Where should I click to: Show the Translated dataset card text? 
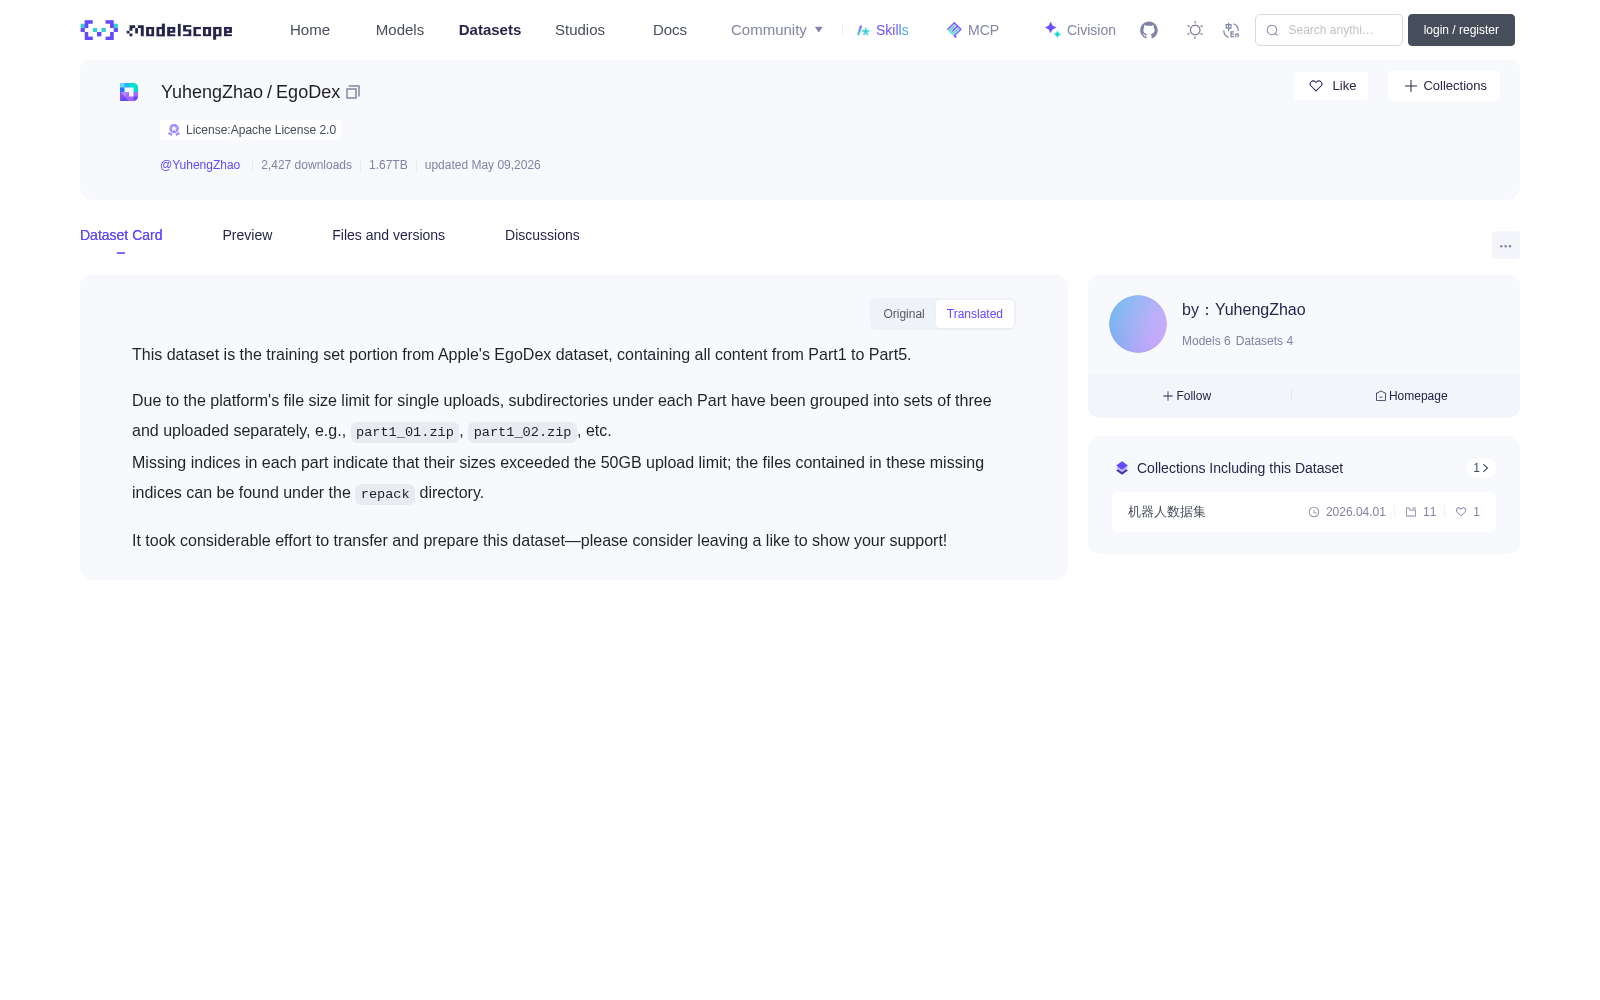(975, 314)
